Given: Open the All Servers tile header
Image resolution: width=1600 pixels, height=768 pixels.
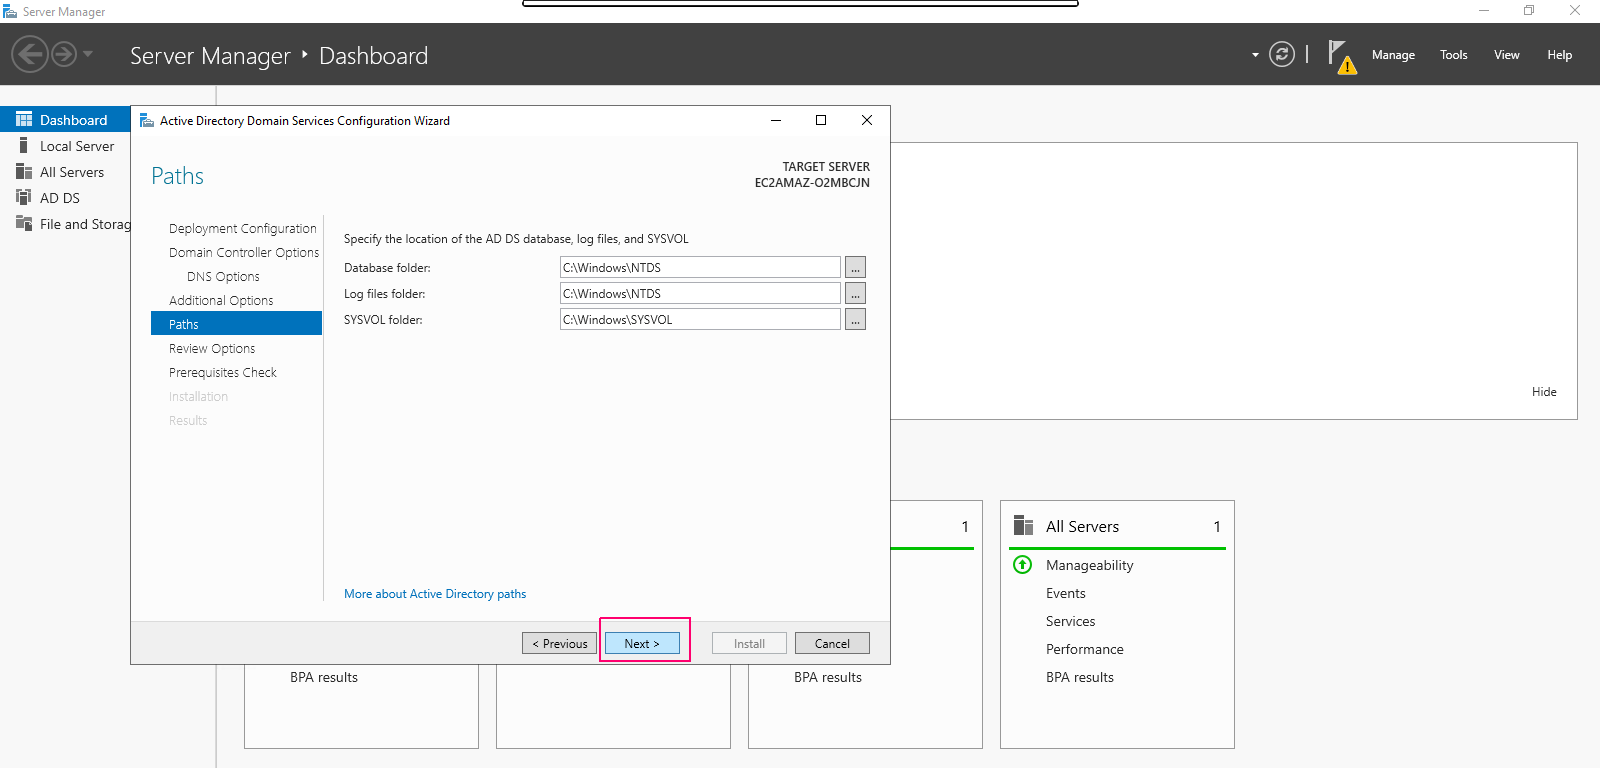Looking at the screenshot, I should (1082, 527).
